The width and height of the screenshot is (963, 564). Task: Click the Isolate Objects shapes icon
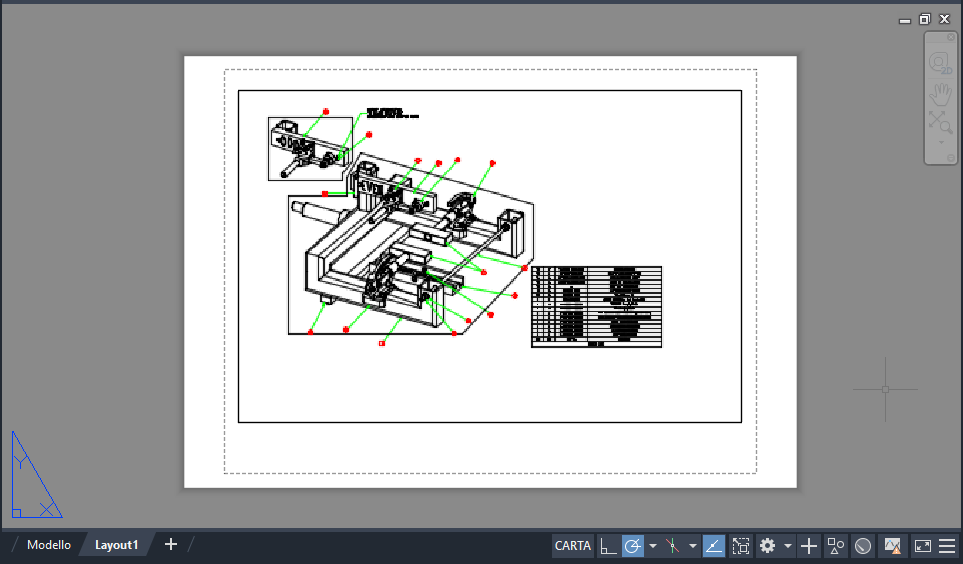point(835,546)
